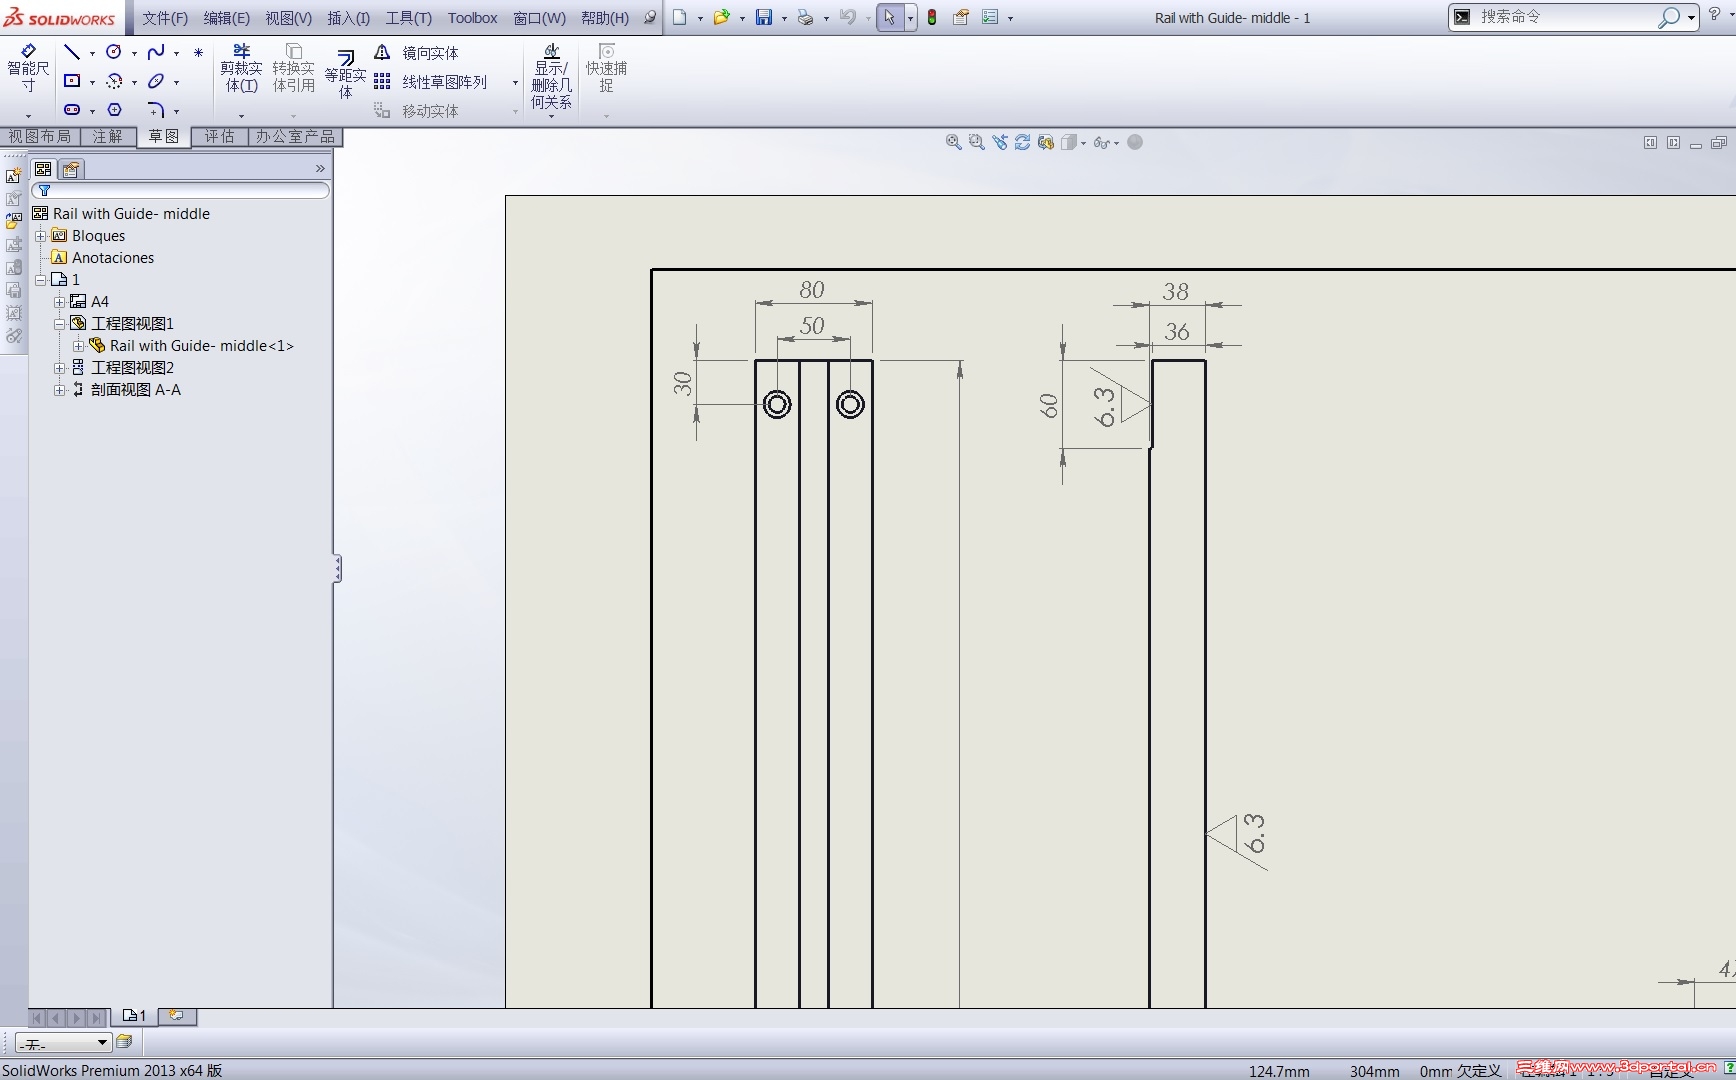Open the FeatureManager design tree tab
1736x1080 pixels.
43,169
